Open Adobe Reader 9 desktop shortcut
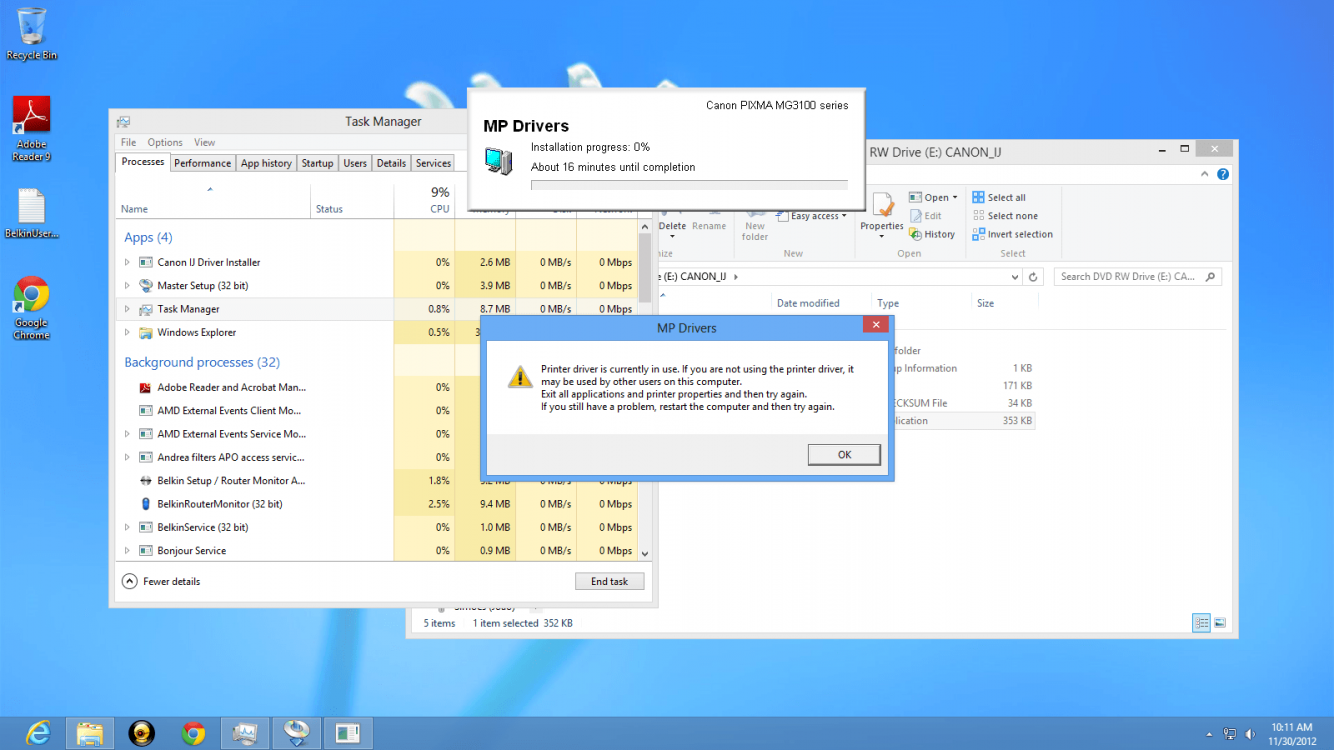 coord(31,125)
